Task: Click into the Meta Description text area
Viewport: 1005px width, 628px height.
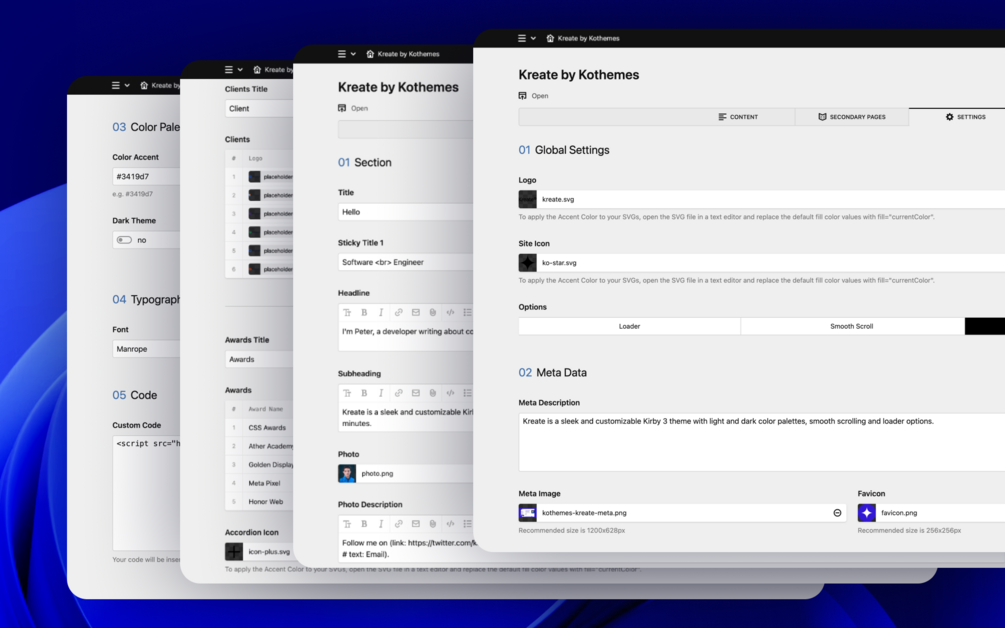Action: 761,442
